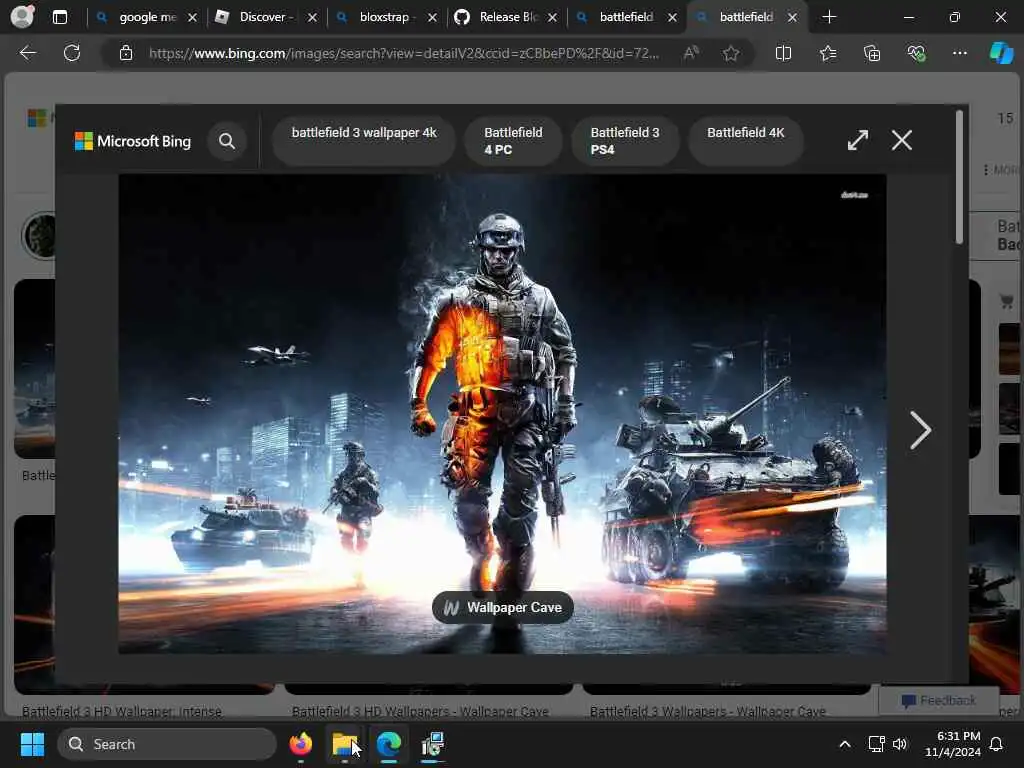
Task: Click the Bing search magnifier icon
Action: pos(227,141)
